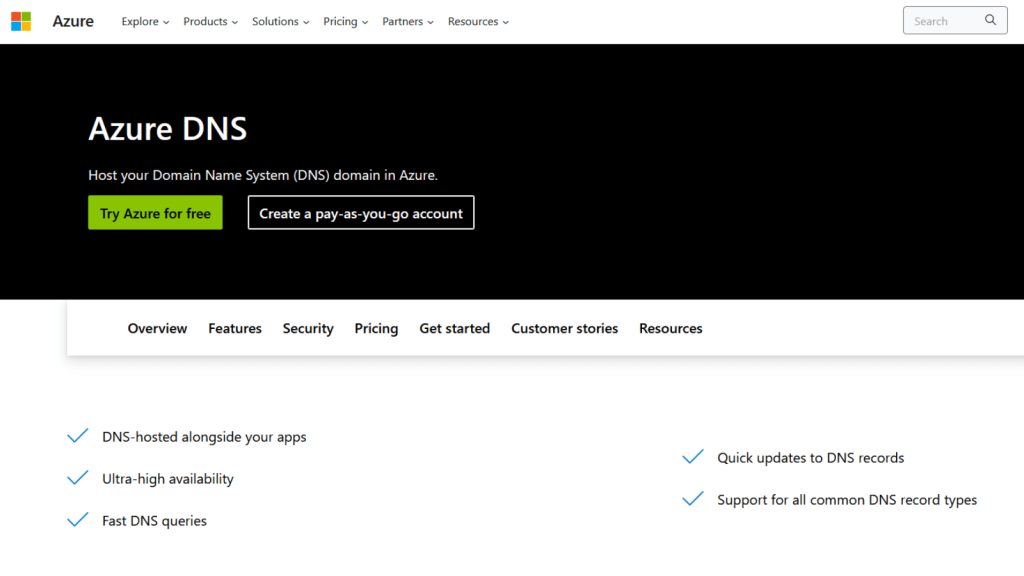Open the Pricing menu in top navigation
This screenshot has width=1024, height=576.
pos(345,22)
